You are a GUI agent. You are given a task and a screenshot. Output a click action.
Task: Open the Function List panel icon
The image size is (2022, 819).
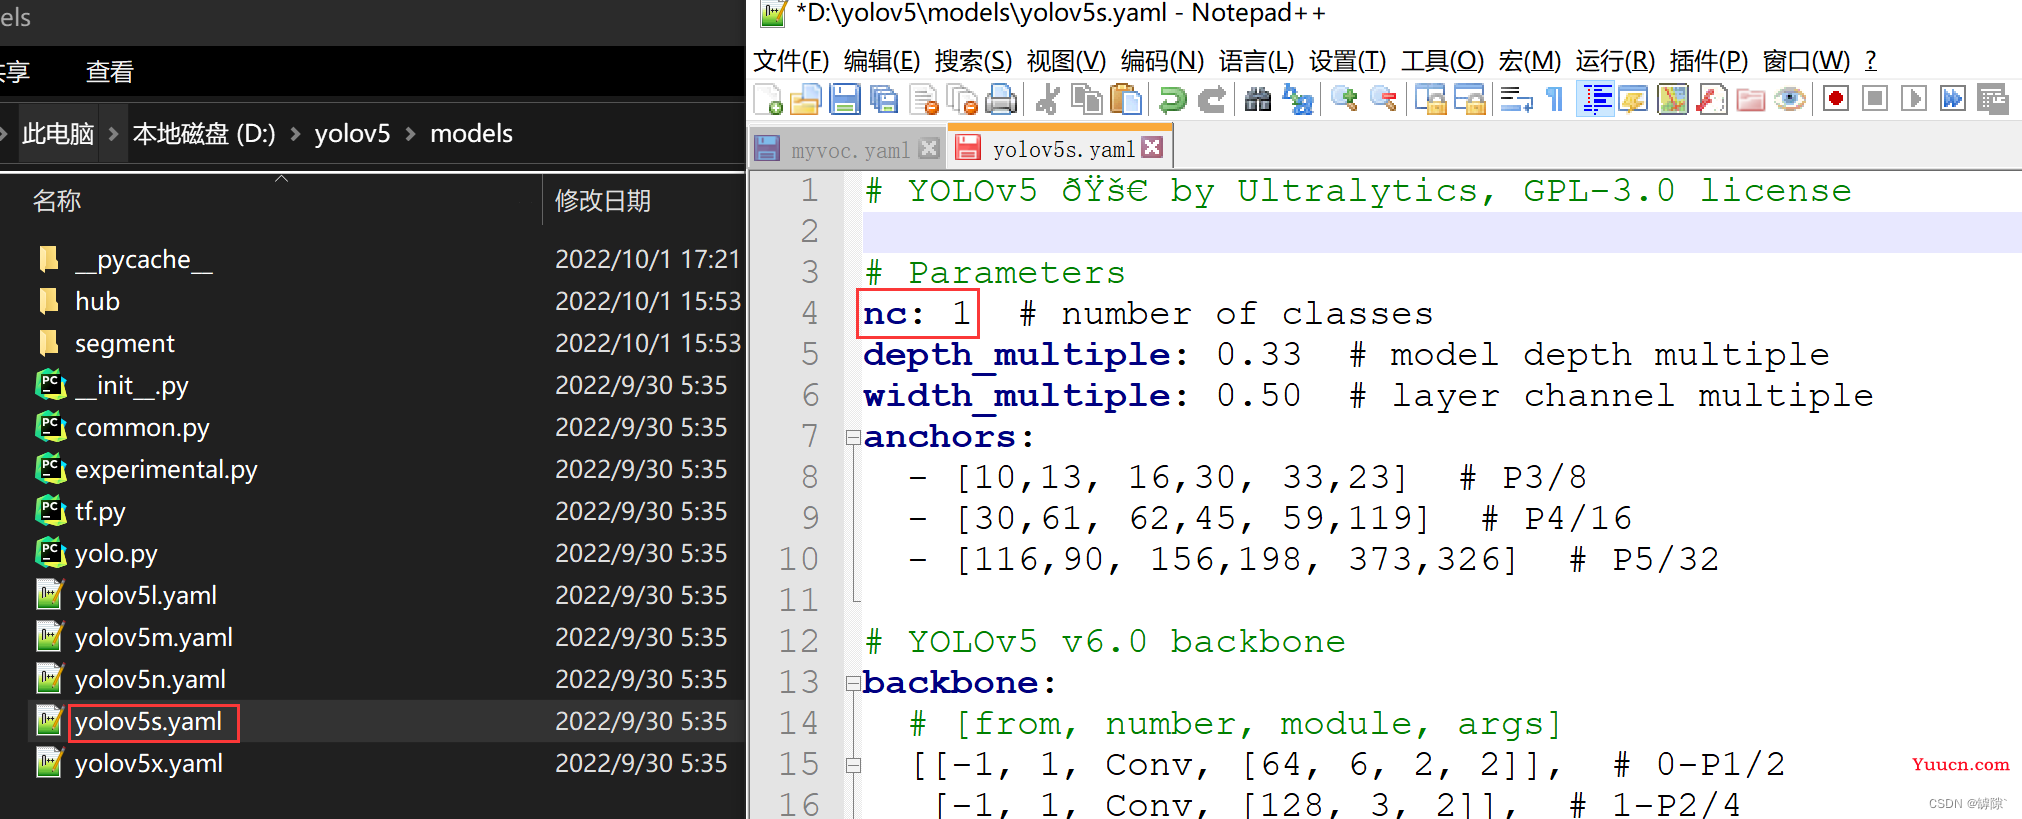click(x=1712, y=99)
